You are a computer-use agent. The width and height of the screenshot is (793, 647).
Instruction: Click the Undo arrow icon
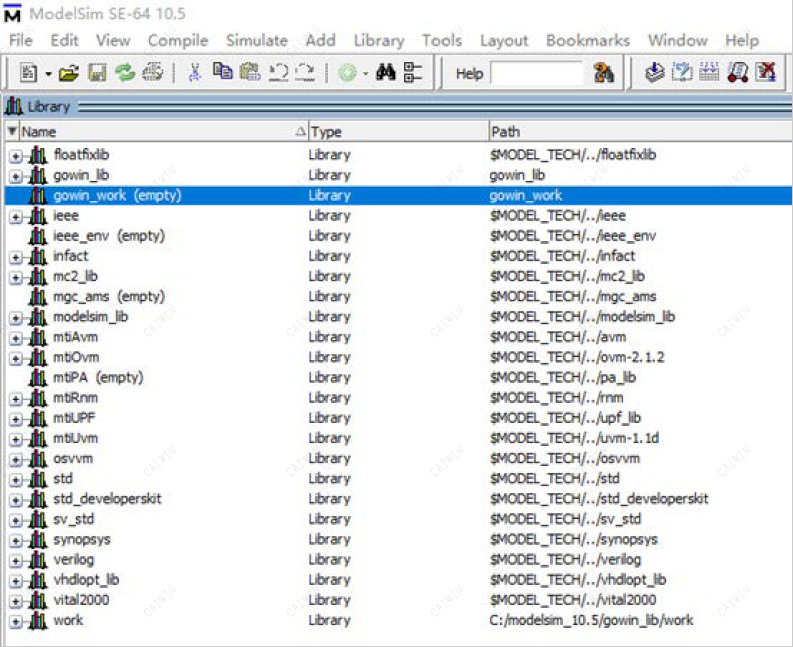[x=278, y=73]
